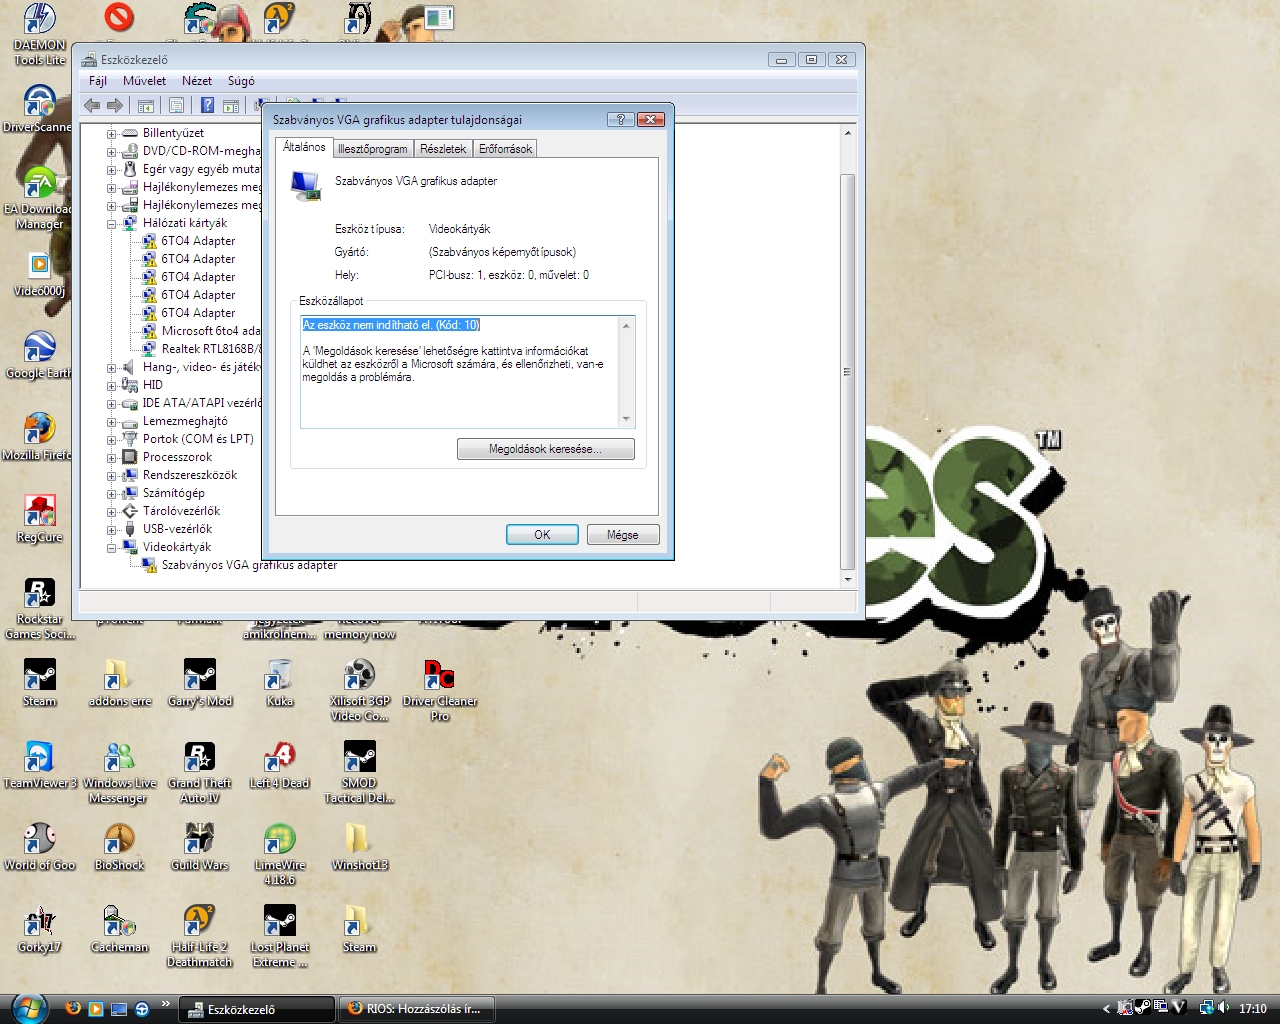Open the Súgó menu
Viewport: 1280px width, 1024px height.
[x=241, y=81]
